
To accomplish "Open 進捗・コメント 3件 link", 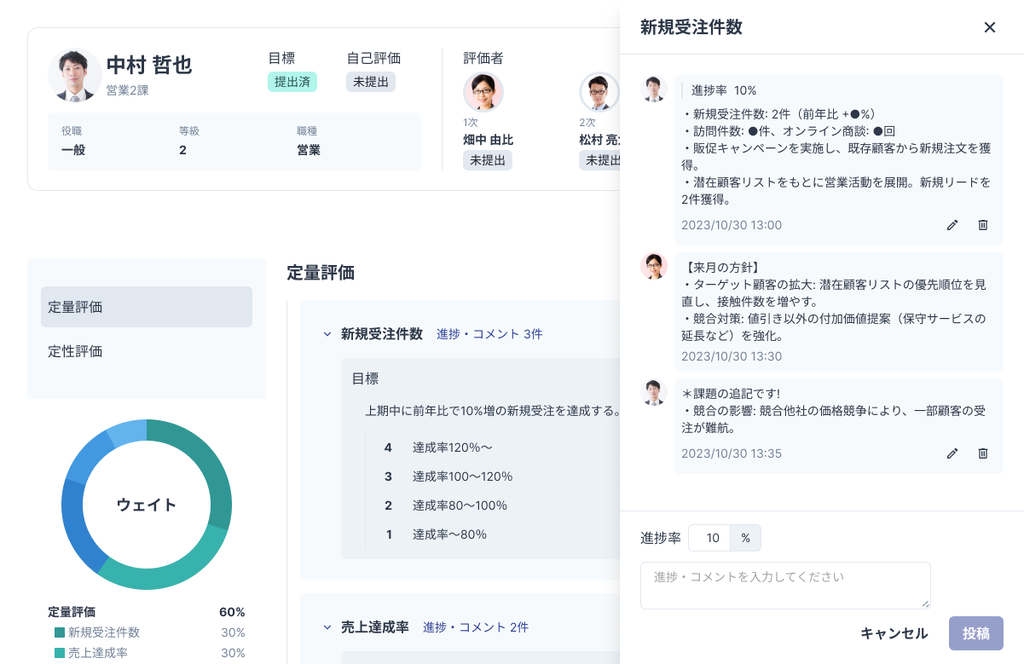I will [489, 334].
